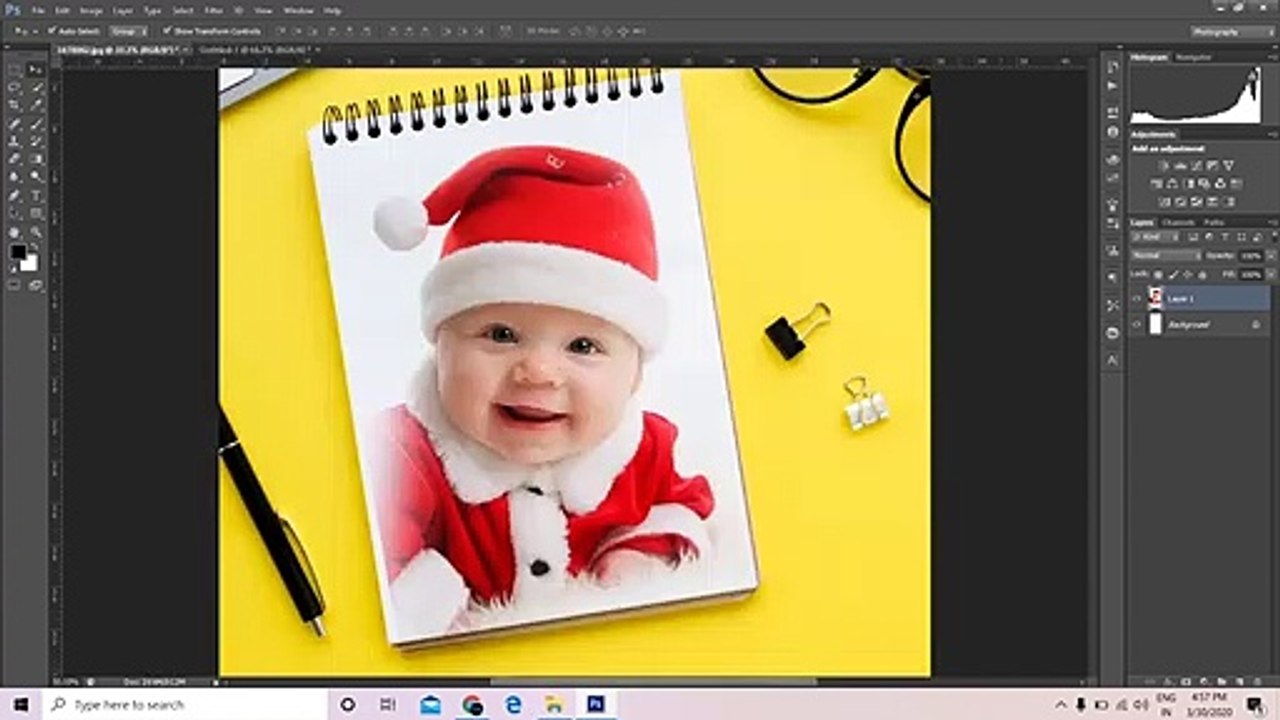Switch to the Channels tab
Viewport: 1280px width, 720px height.
tap(1178, 222)
